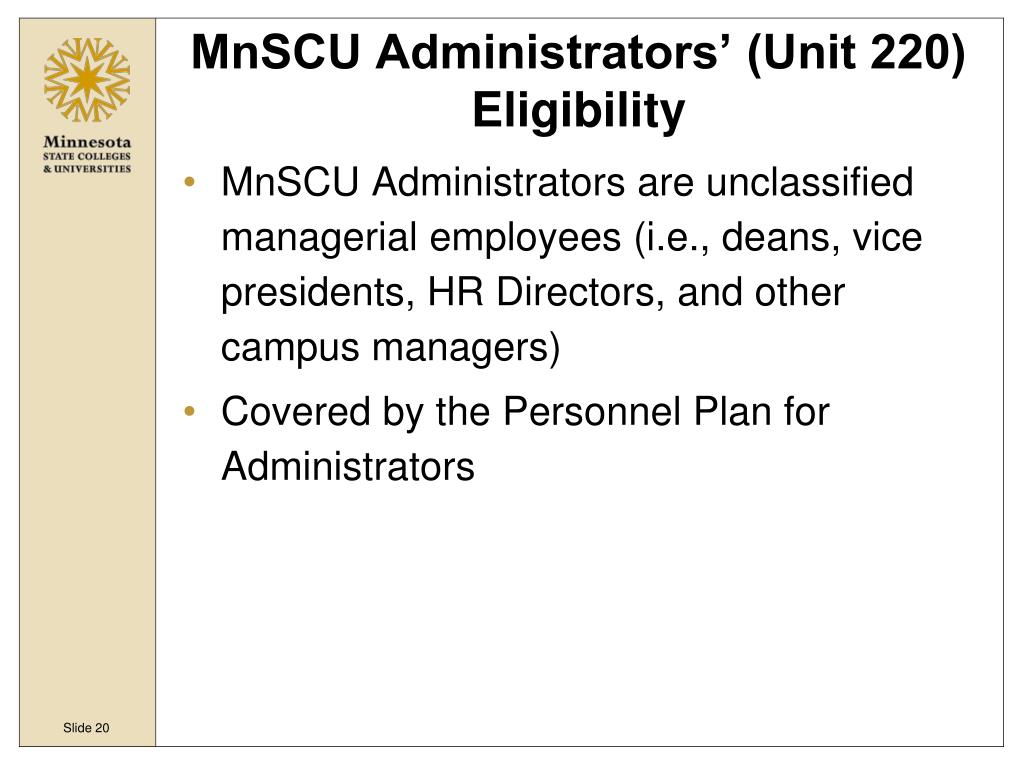Click the Minnesota wordmark under the logo
1024x768 pixels.
(87, 142)
